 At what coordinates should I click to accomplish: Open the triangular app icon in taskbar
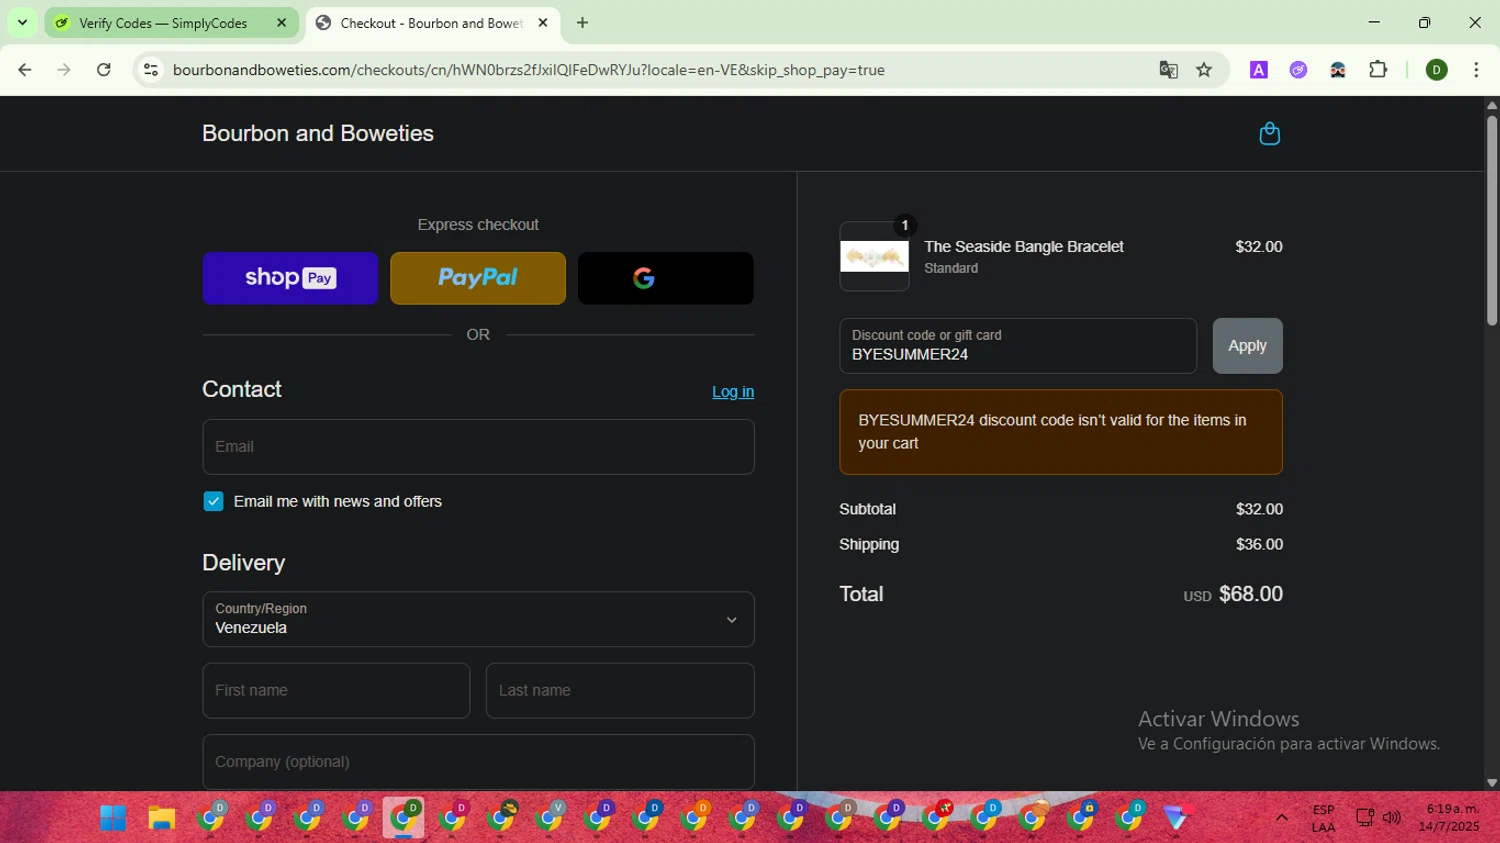coord(1177,818)
